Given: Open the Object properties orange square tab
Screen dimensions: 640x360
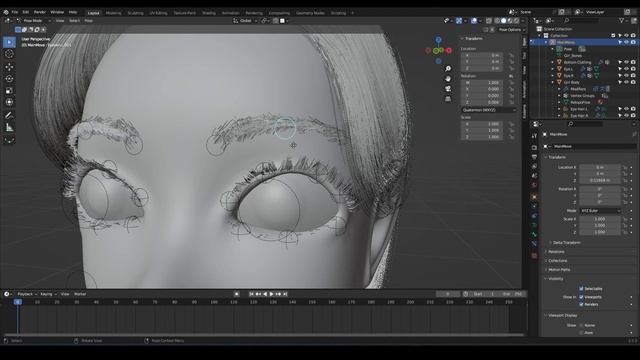Looking at the screenshot, I should coord(534,197).
